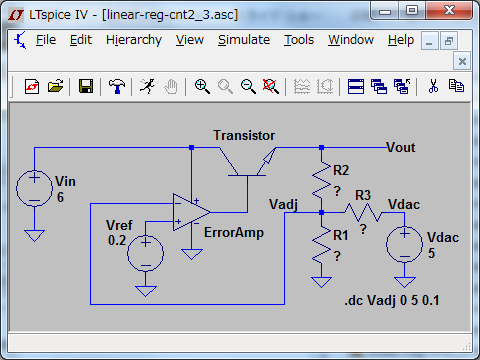Click the Close All Windows icon
The height and width of the screenshot is (360, 480).
click(x=402, y=87)
